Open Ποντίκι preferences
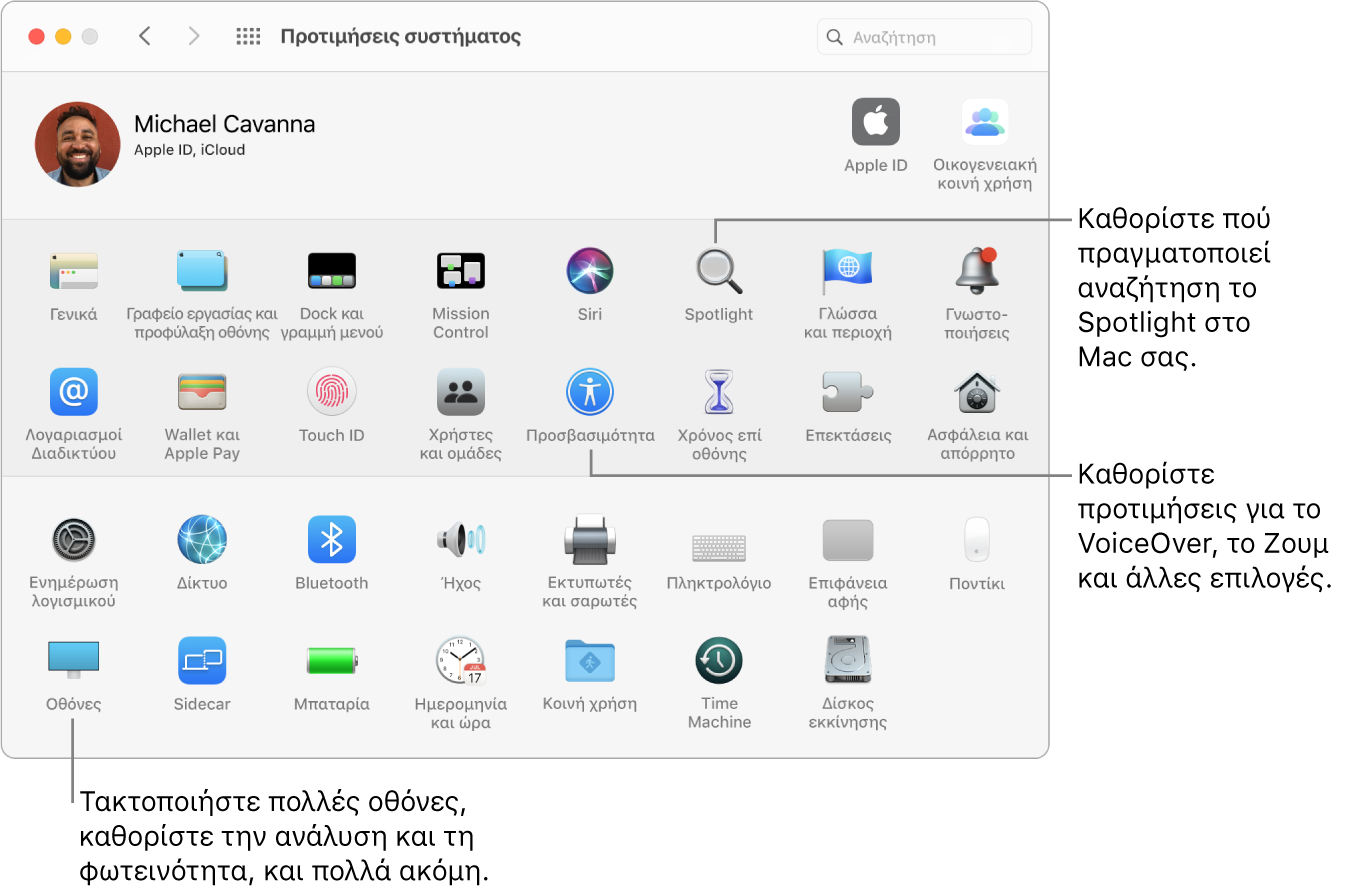 click(x=977, y=540)
